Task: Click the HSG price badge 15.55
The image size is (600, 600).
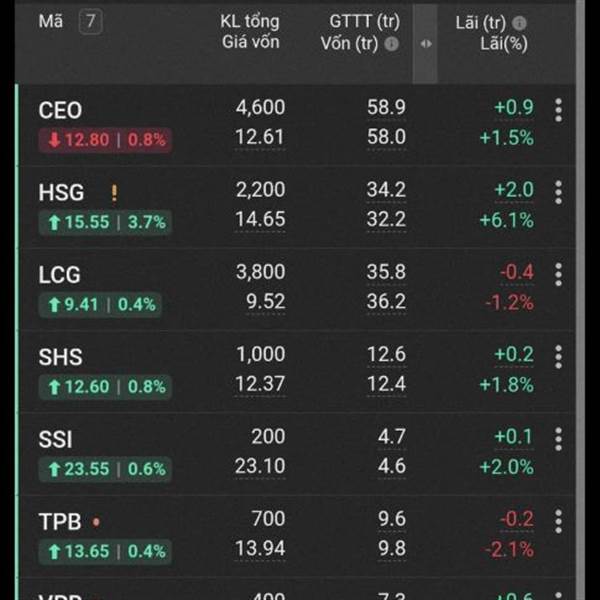Action: coord(105,222)
